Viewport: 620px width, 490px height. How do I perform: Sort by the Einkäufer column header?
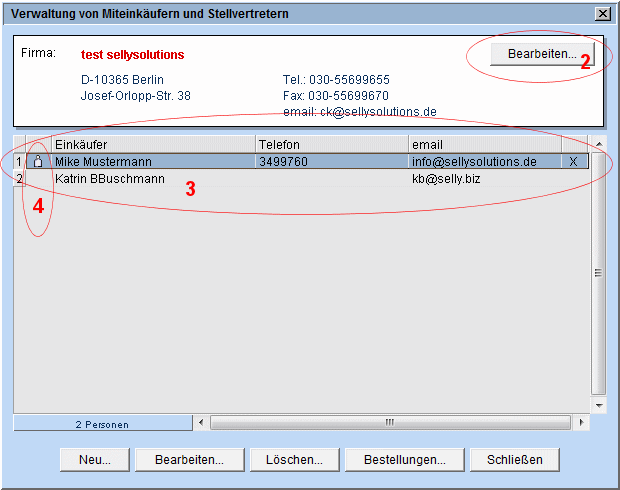pyautogui.click(x=153, y=144)
